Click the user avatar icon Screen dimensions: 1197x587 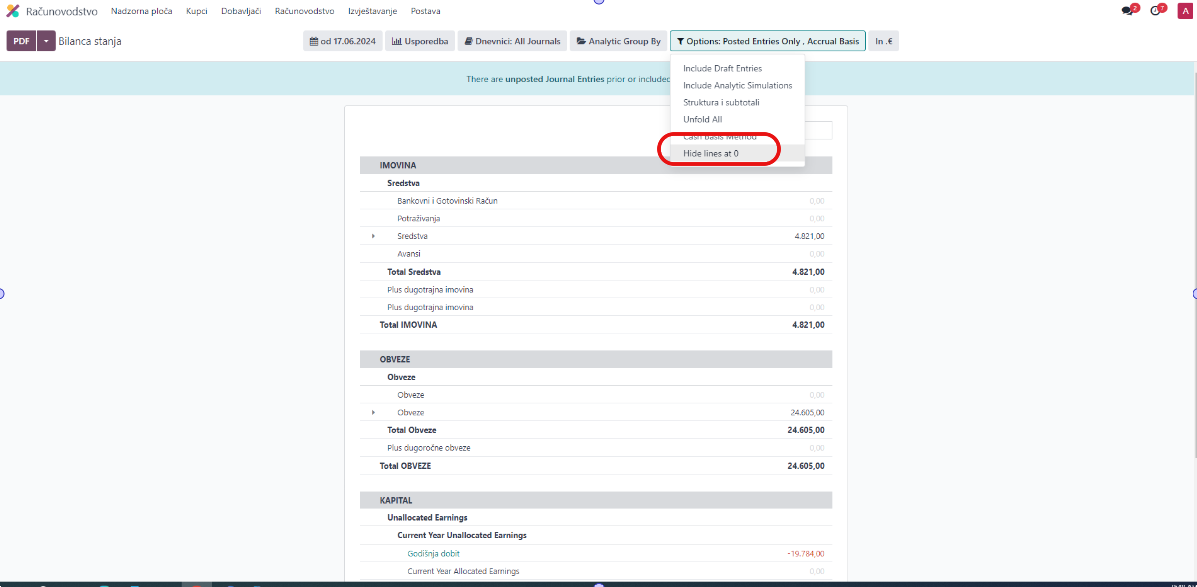coord(1185,11)
